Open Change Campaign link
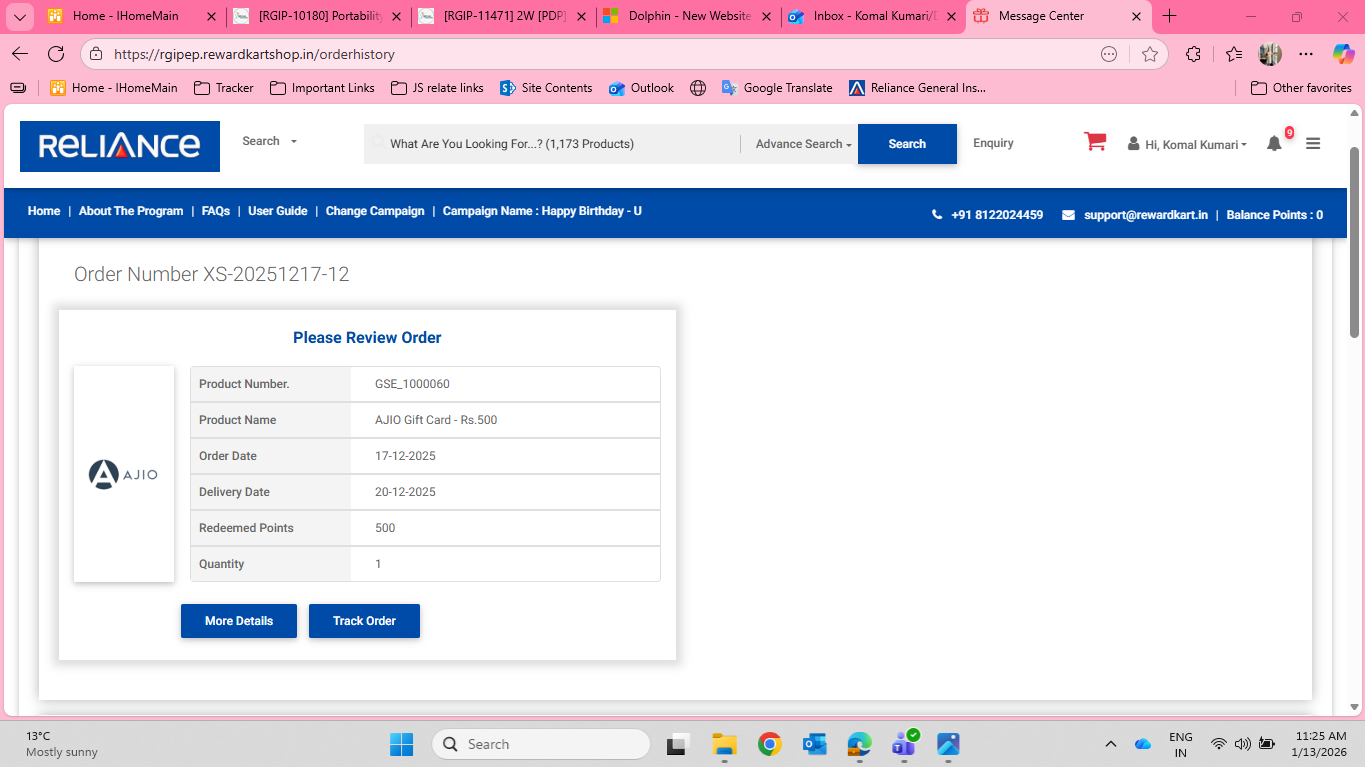 point(375,211)
